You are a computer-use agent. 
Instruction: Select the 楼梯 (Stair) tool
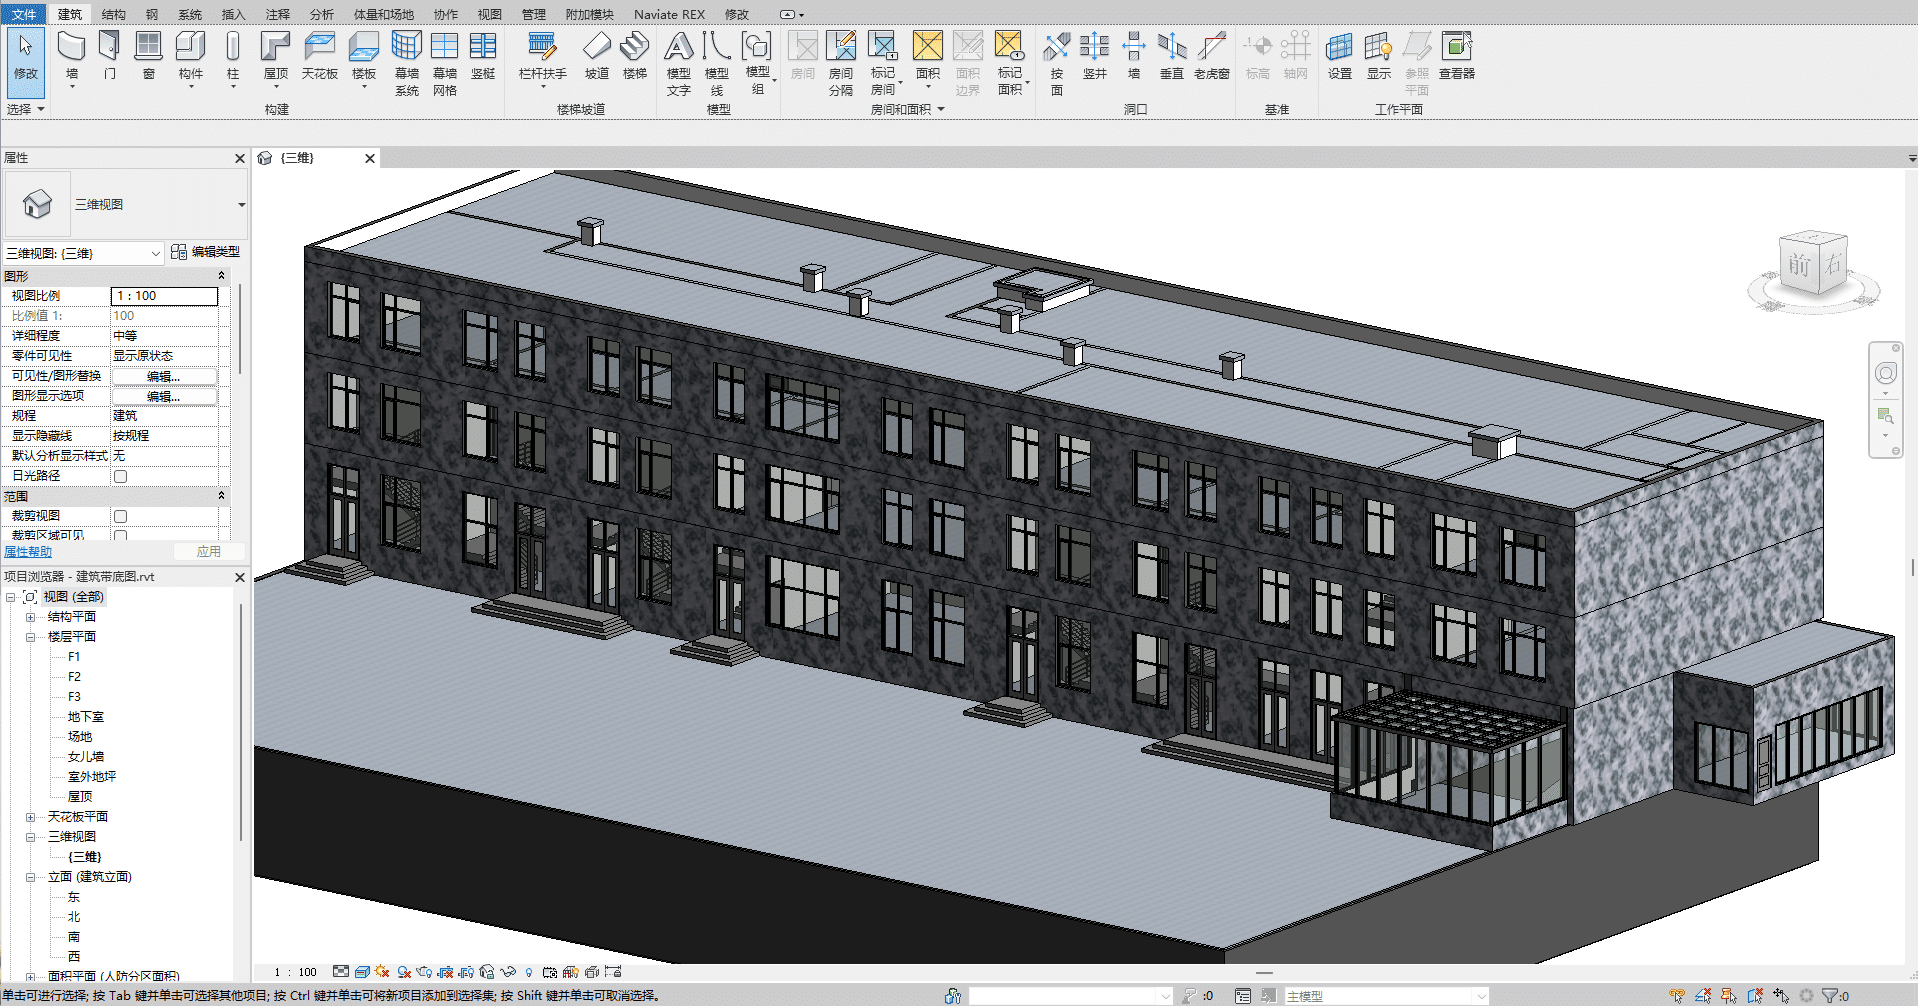pos(635,48)
